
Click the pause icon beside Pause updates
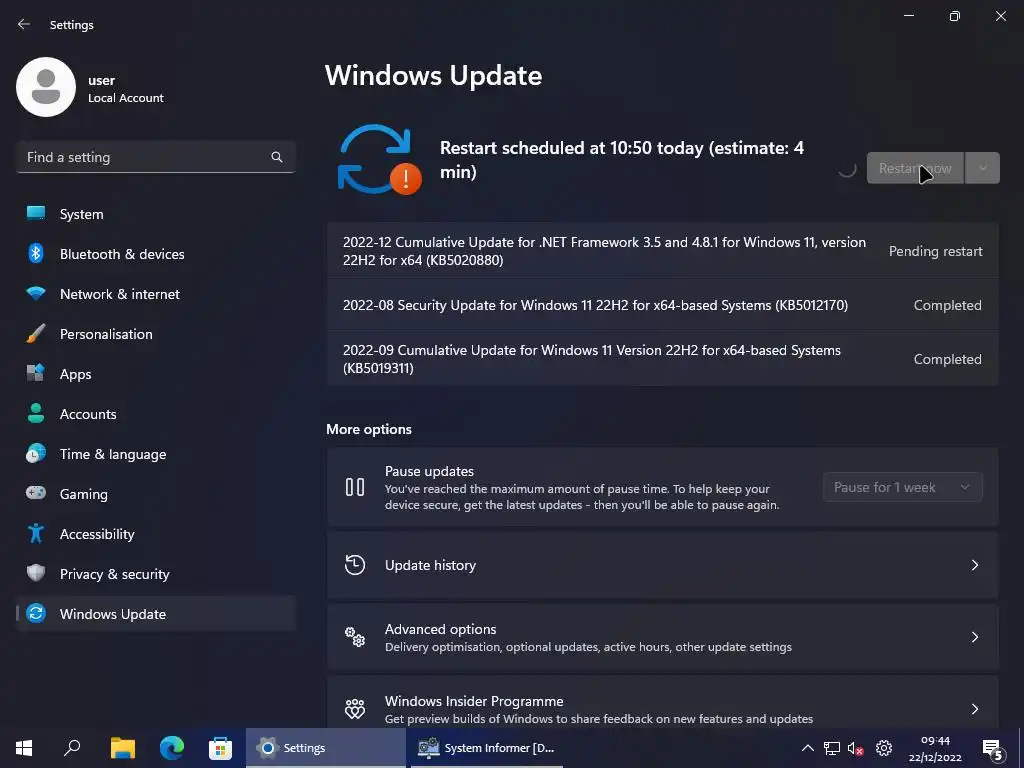pos(355,487)
